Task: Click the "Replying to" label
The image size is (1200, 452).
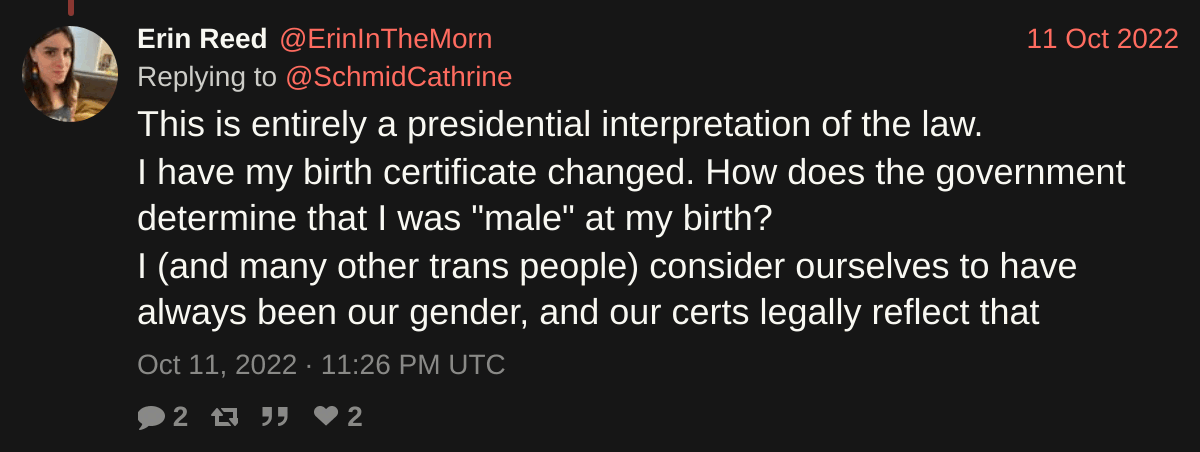Action: (x=208, y=76)
